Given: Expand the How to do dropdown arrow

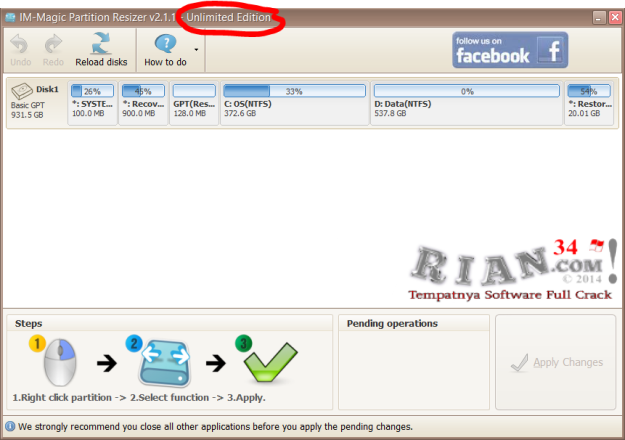Looking at the screenshot, I should point(196,50).
